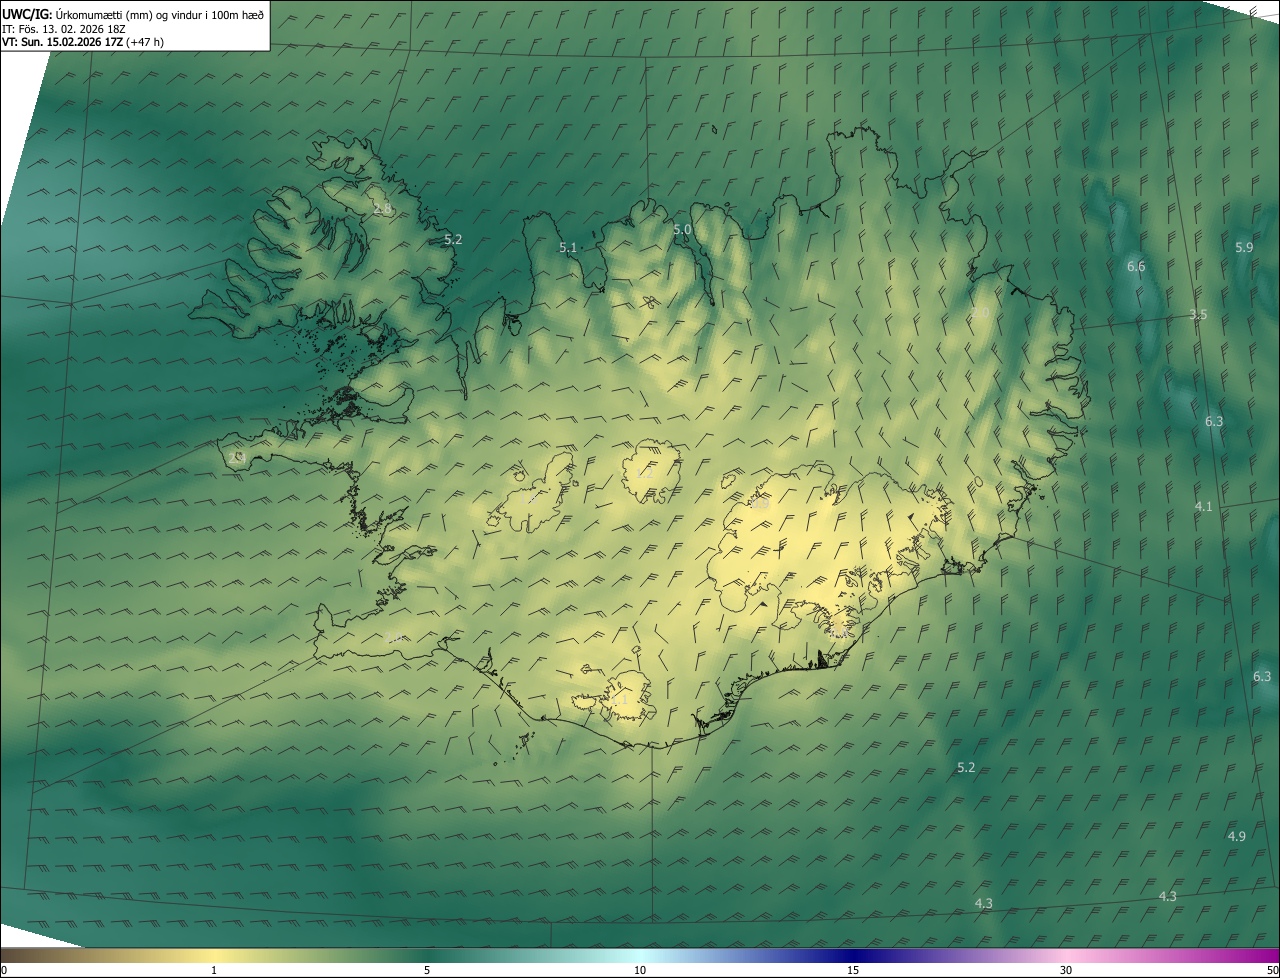The image size is (1280, 978).
Task: Click the 15 tick label on the color scale
Action: (x=853, y=970)
